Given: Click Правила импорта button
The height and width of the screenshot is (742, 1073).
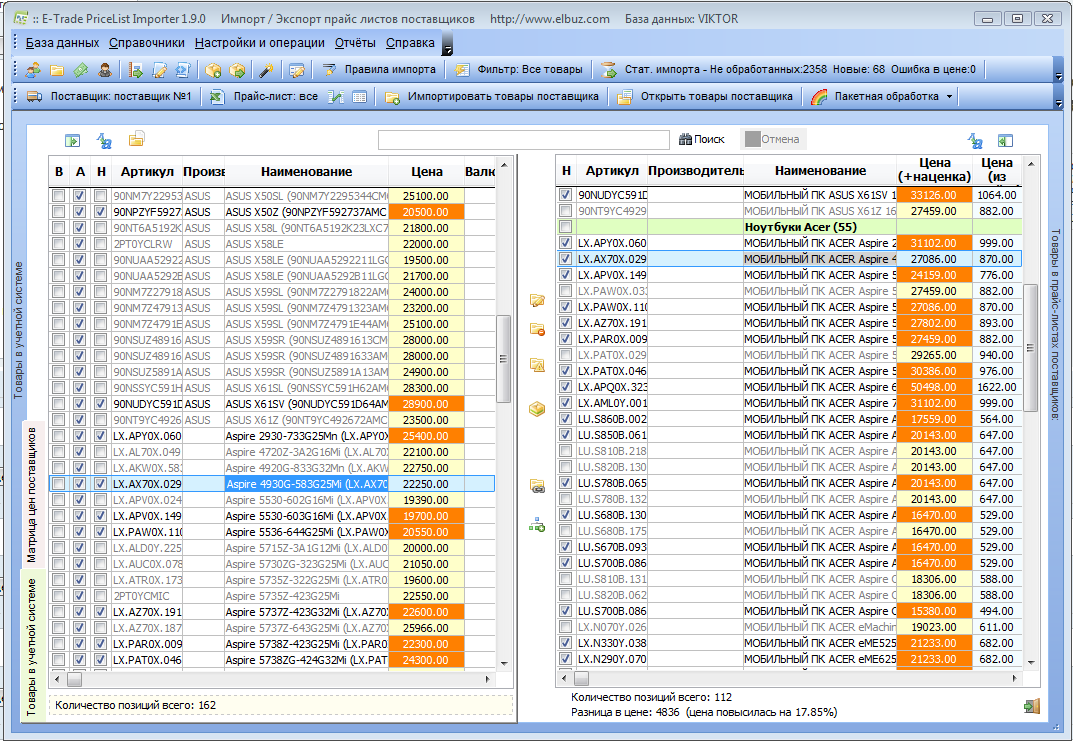Looking at the screenshot, I should 380,70.
